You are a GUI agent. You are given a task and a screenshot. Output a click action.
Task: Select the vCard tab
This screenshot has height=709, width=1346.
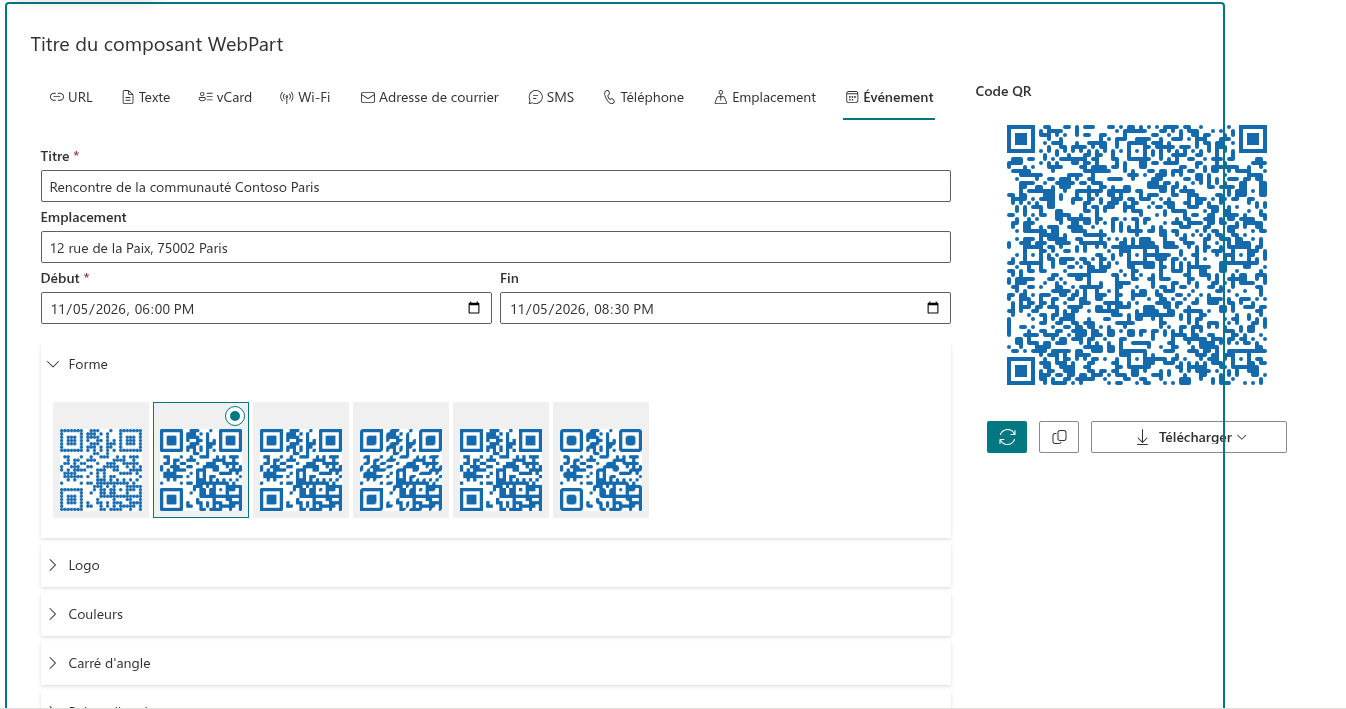click(x=225, y=97)
